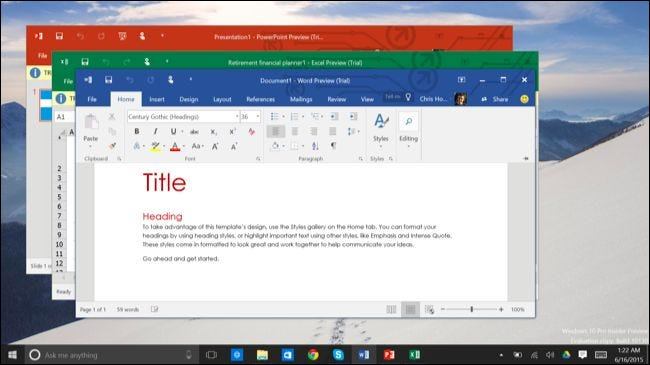Enable align left paragraph alignment
650x365 pixels.
[276, 131]
